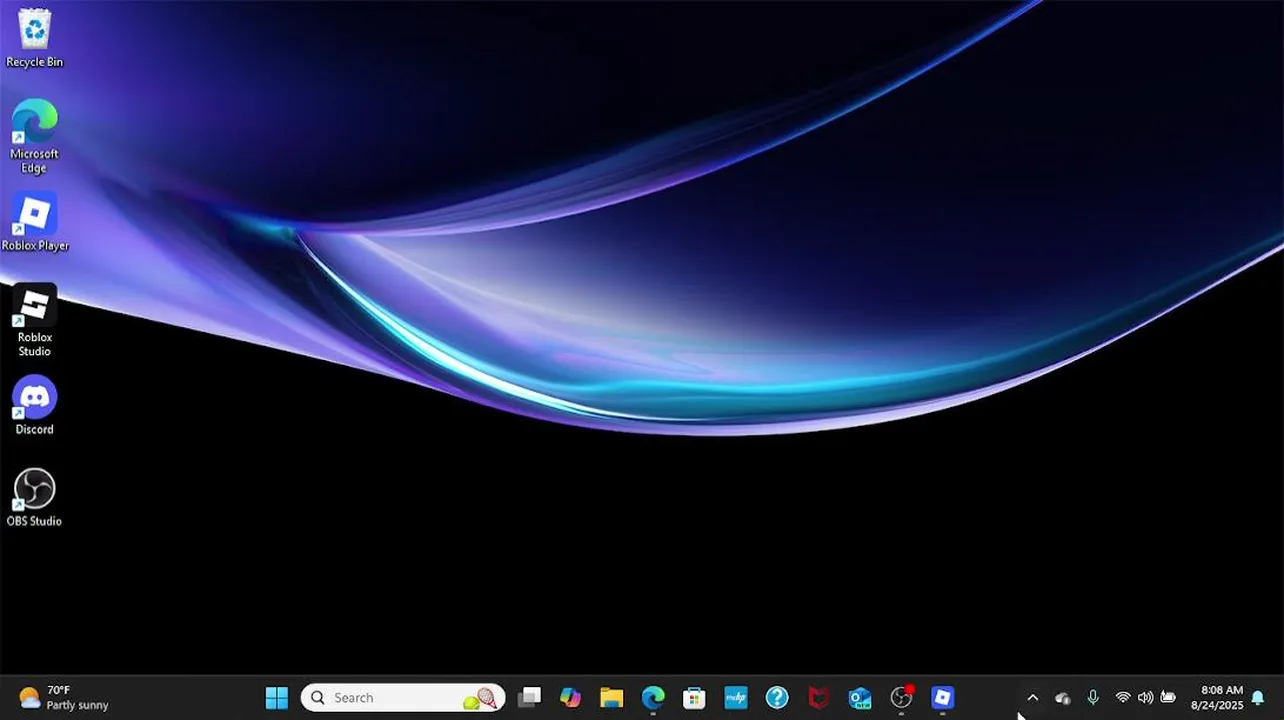The width and height of the screenshot is (1284, 720).
Task: Select the Roblox Player desktop shortcut
Action: point(35,222)
